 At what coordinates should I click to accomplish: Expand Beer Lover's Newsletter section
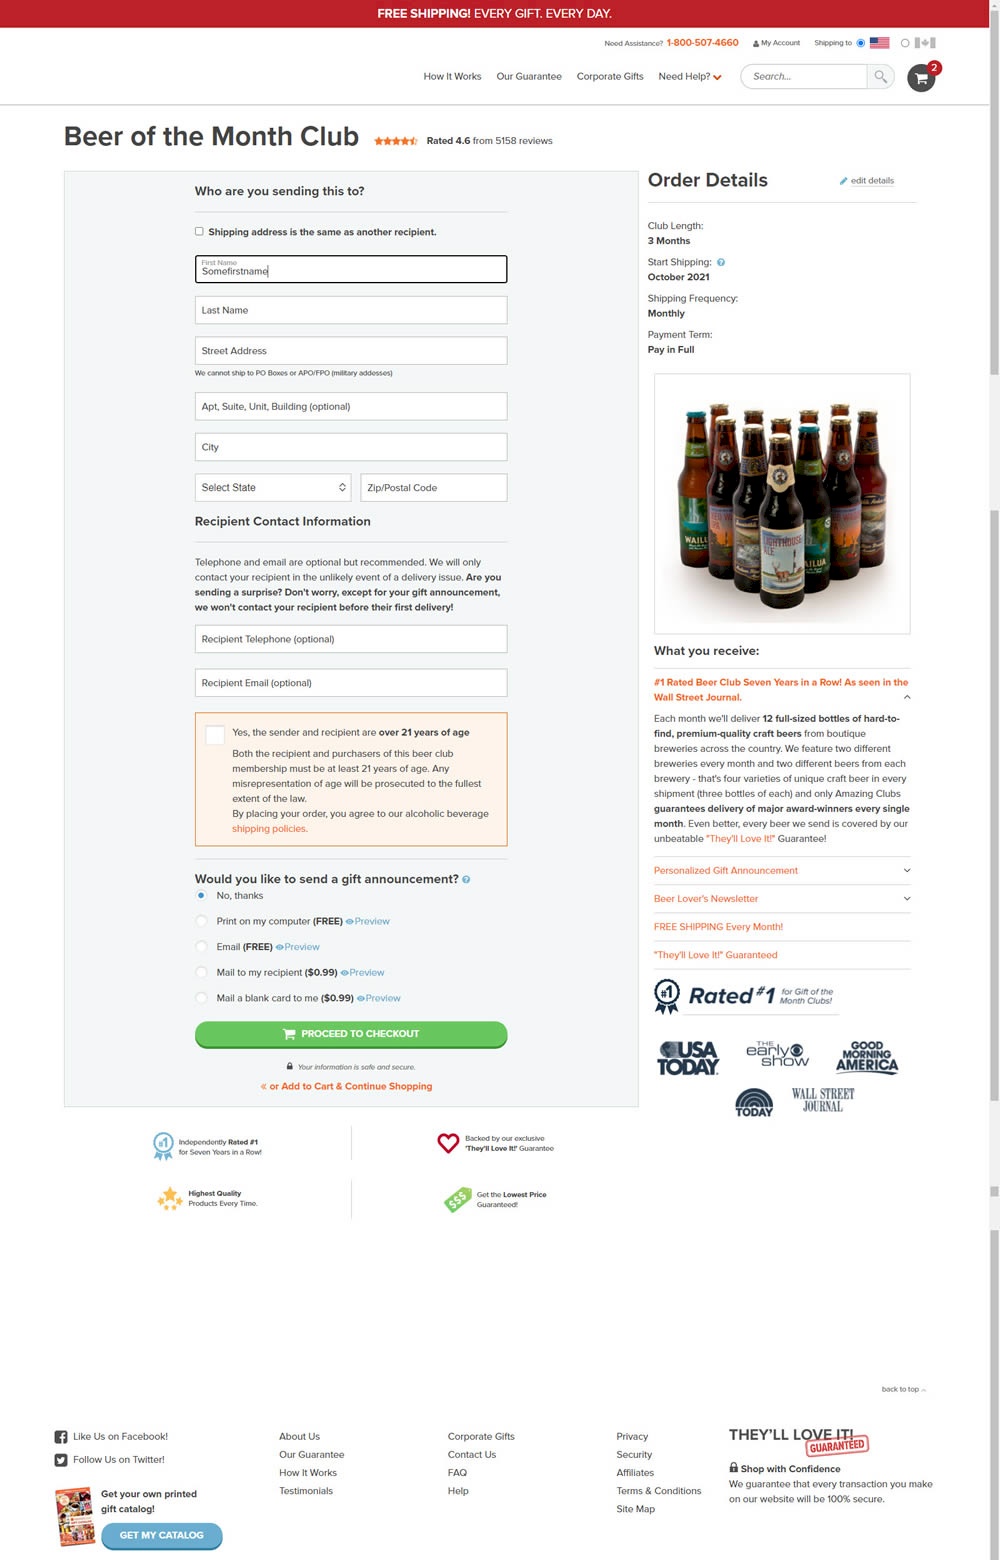point(782,899)
